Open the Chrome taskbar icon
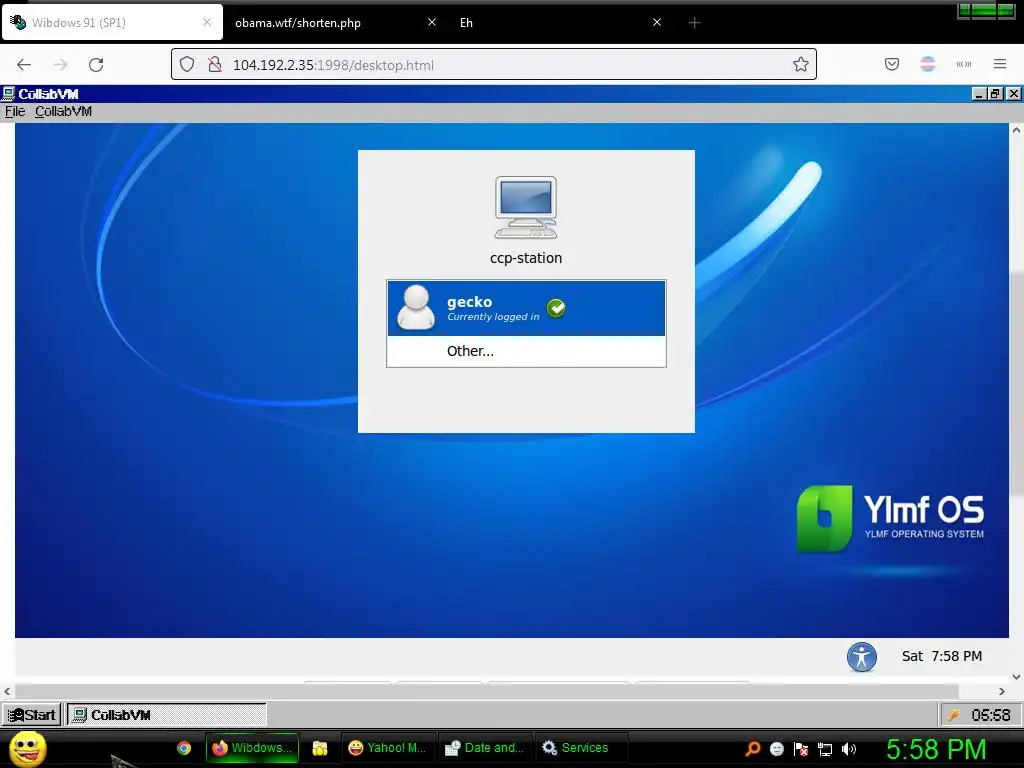Viewport: 1024px width, 768px height. coord(184,748)
